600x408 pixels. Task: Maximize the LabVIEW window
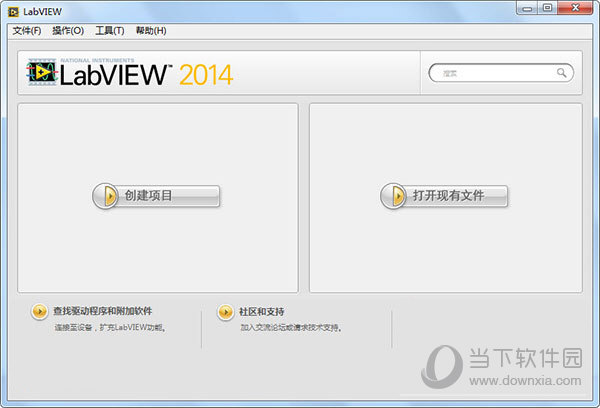coord(548,8)
